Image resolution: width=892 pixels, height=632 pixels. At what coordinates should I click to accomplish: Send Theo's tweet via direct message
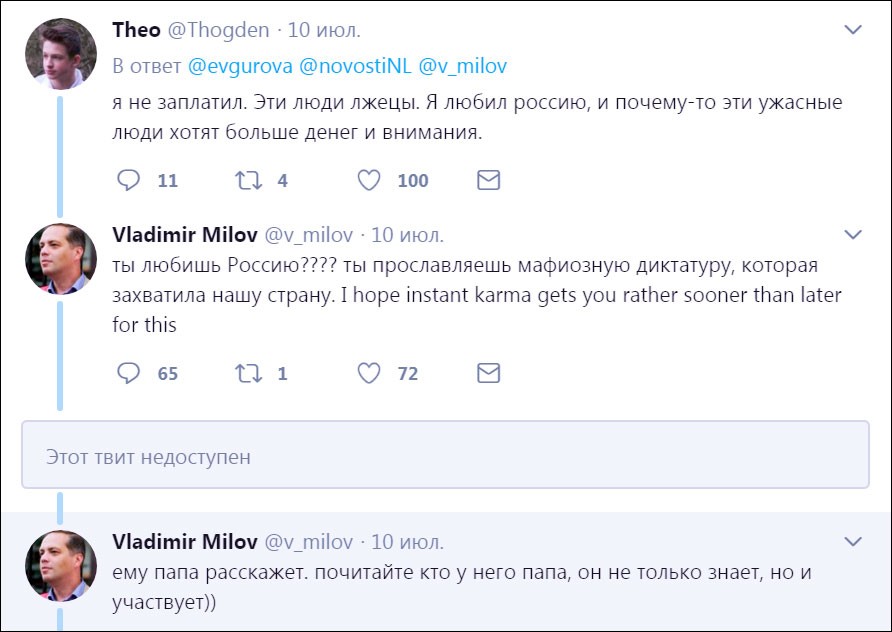[x=488, y=180]
